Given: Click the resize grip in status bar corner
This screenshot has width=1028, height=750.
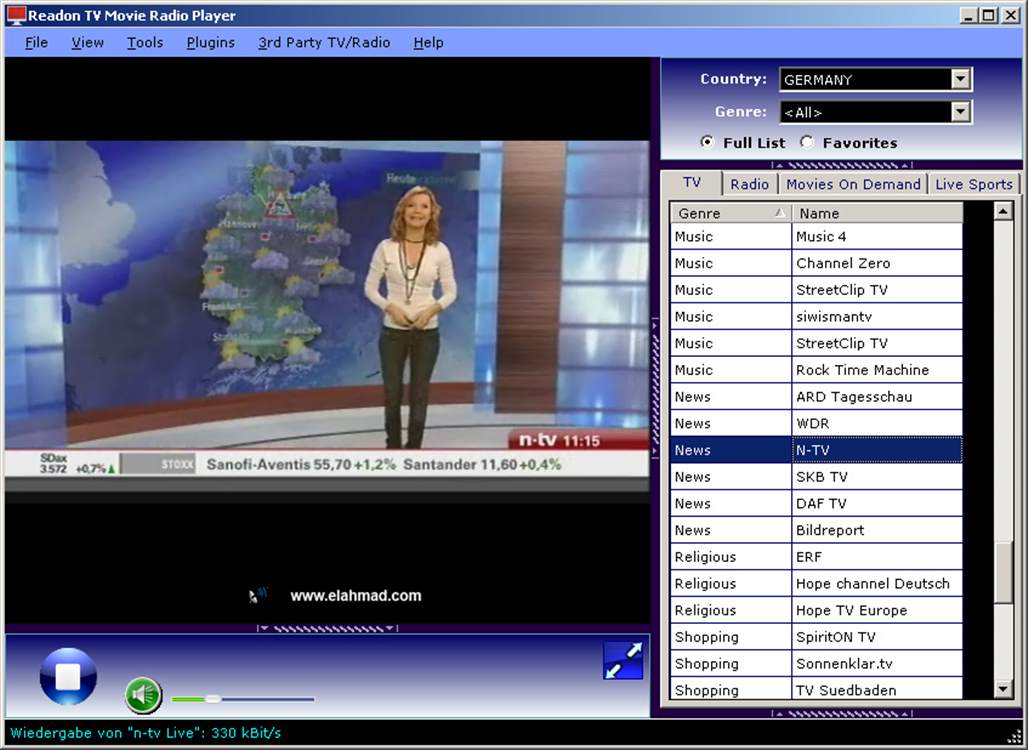Looking at the screenshot, I should [x=1015, y=736].
